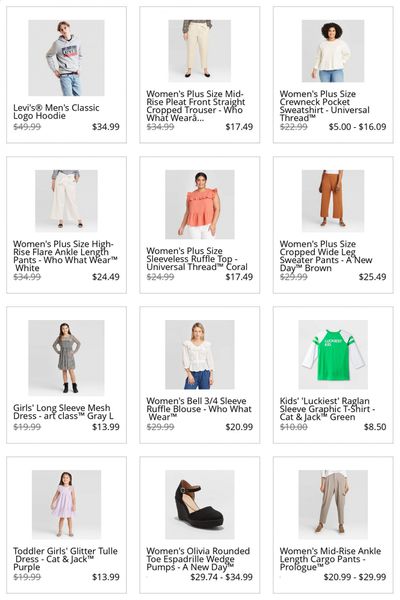View the Women's Bell 3/4 Sleeve Ruffle Blouse photo
Image resolution: width=400 pixels, height=600 pixels.
pos(199,354)
